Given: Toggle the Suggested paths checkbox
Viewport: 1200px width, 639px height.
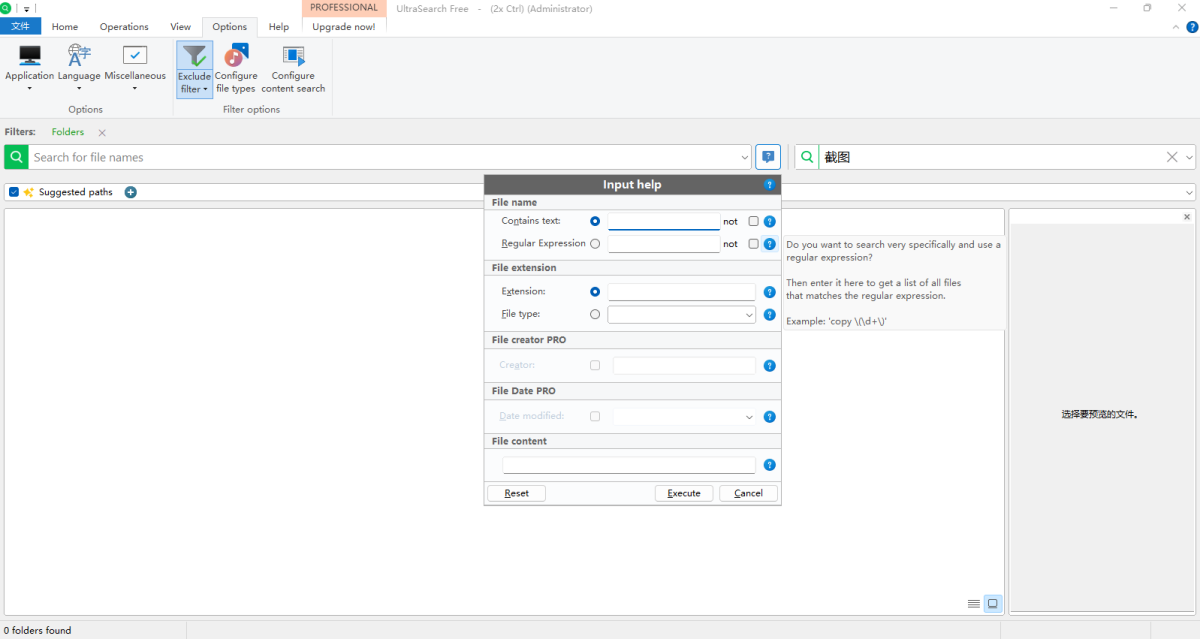Looking at the screenshot, I should [14, 192].
